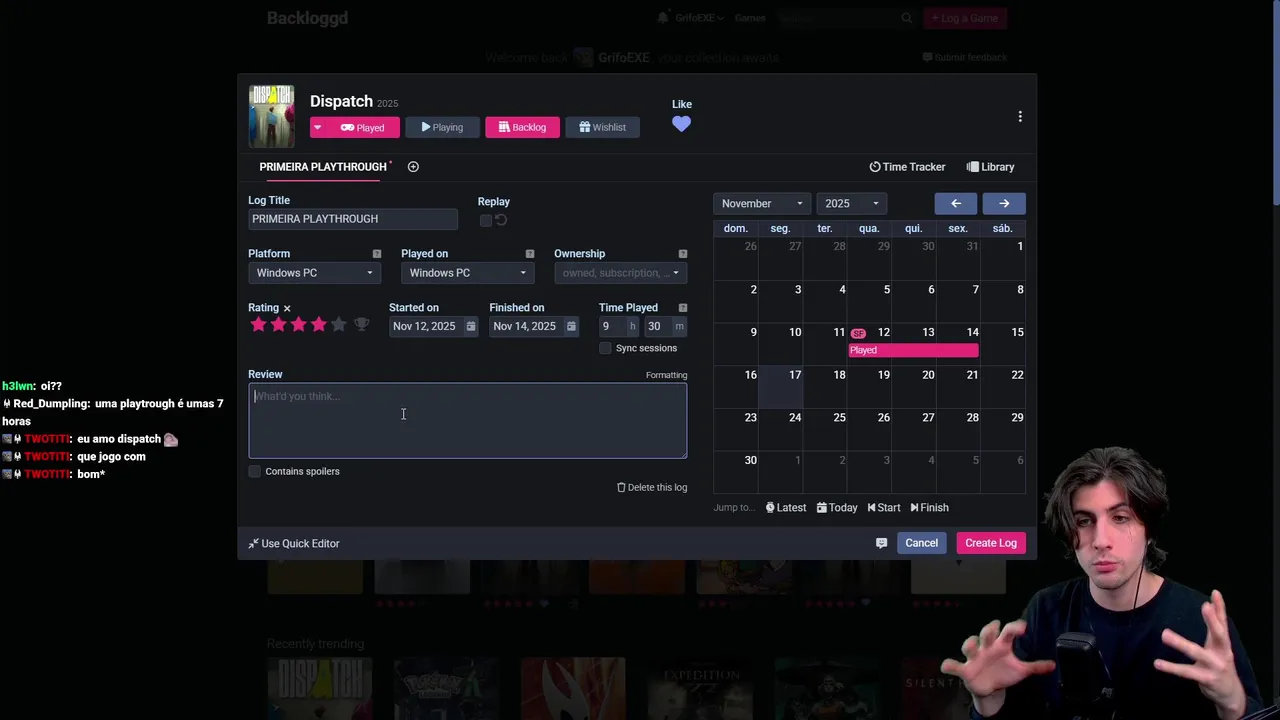
Task: Click the SF marker on November 12
Action: [858, 333]
